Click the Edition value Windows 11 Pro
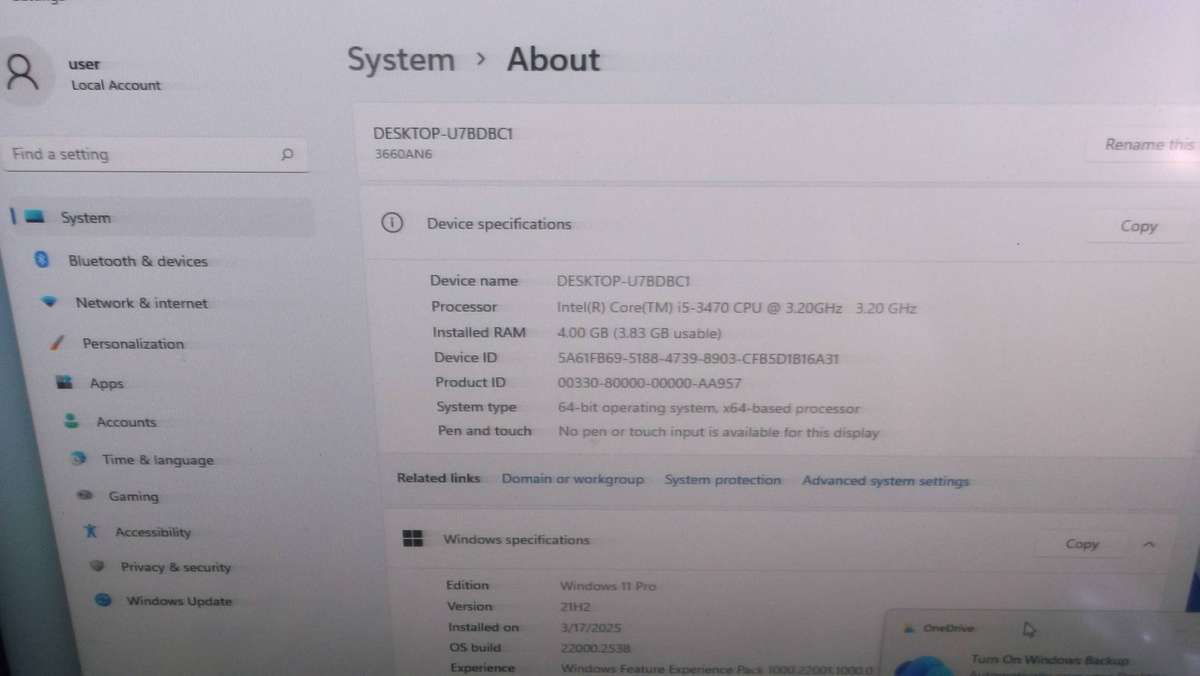 click(608, 586)
